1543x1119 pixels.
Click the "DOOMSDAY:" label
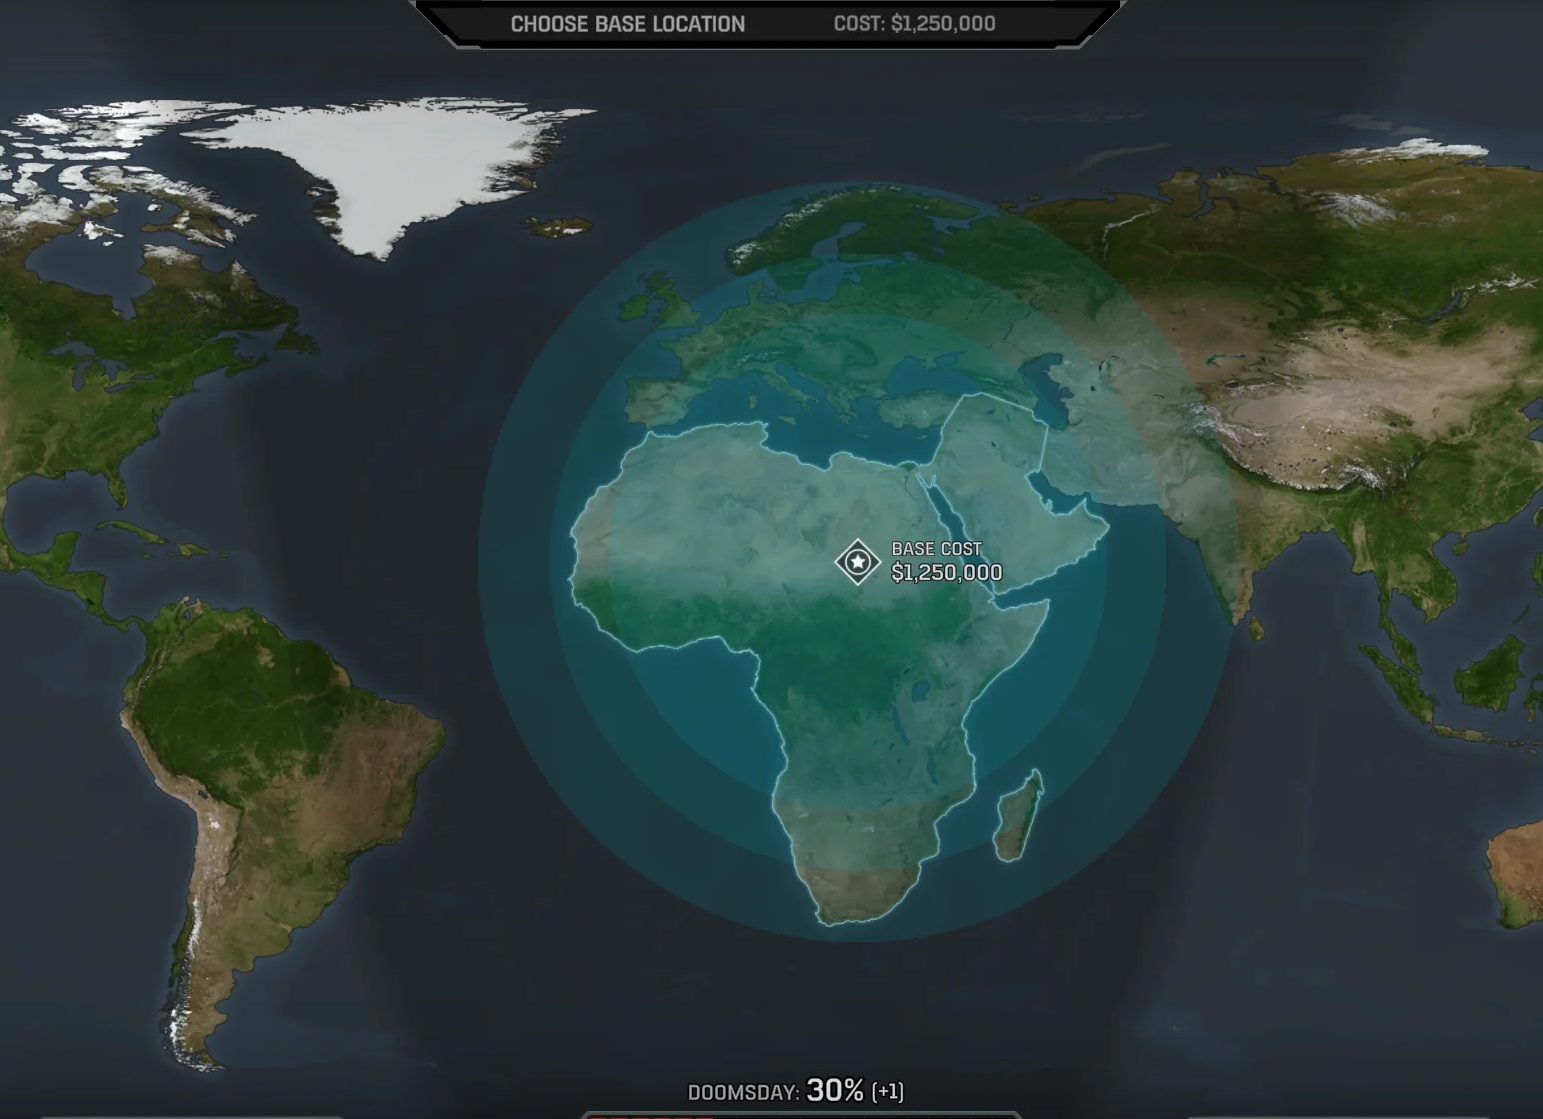tap(743, 1092)
